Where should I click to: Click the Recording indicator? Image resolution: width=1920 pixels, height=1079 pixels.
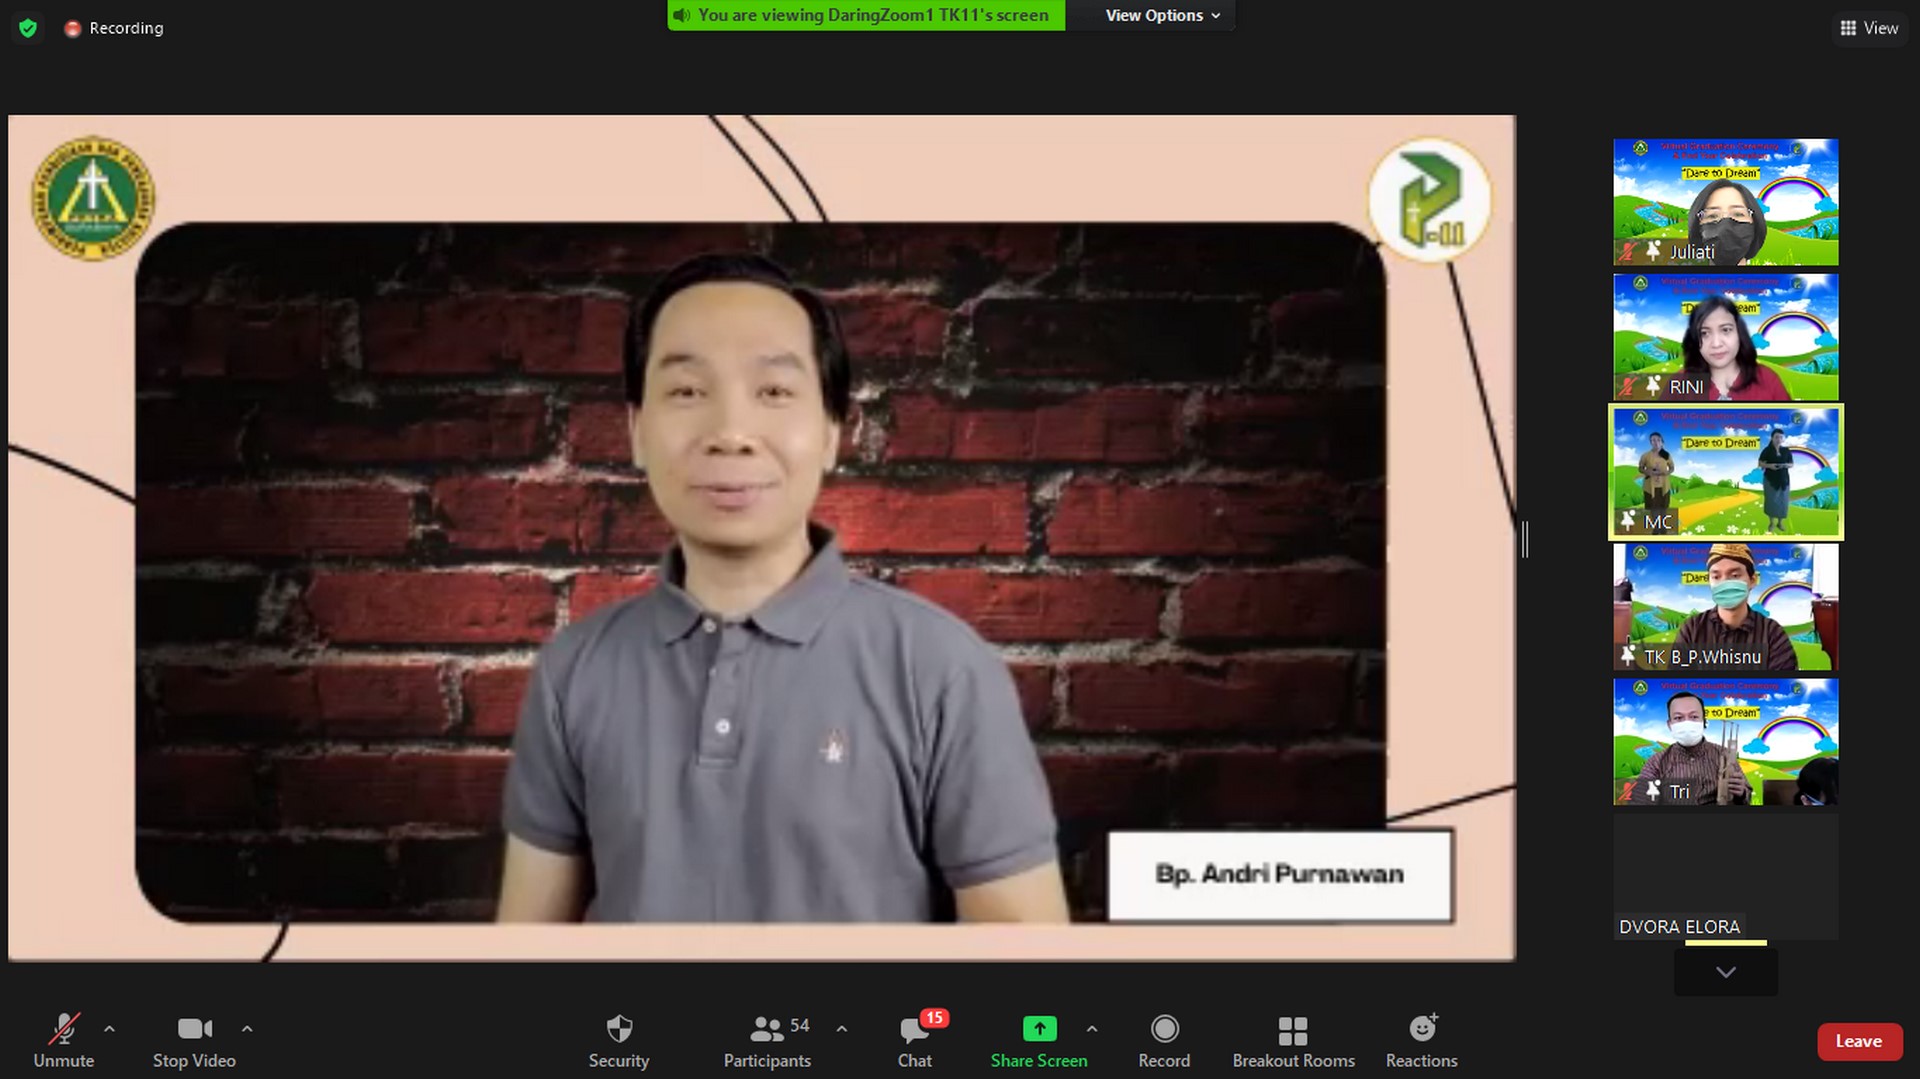(114, 28)
